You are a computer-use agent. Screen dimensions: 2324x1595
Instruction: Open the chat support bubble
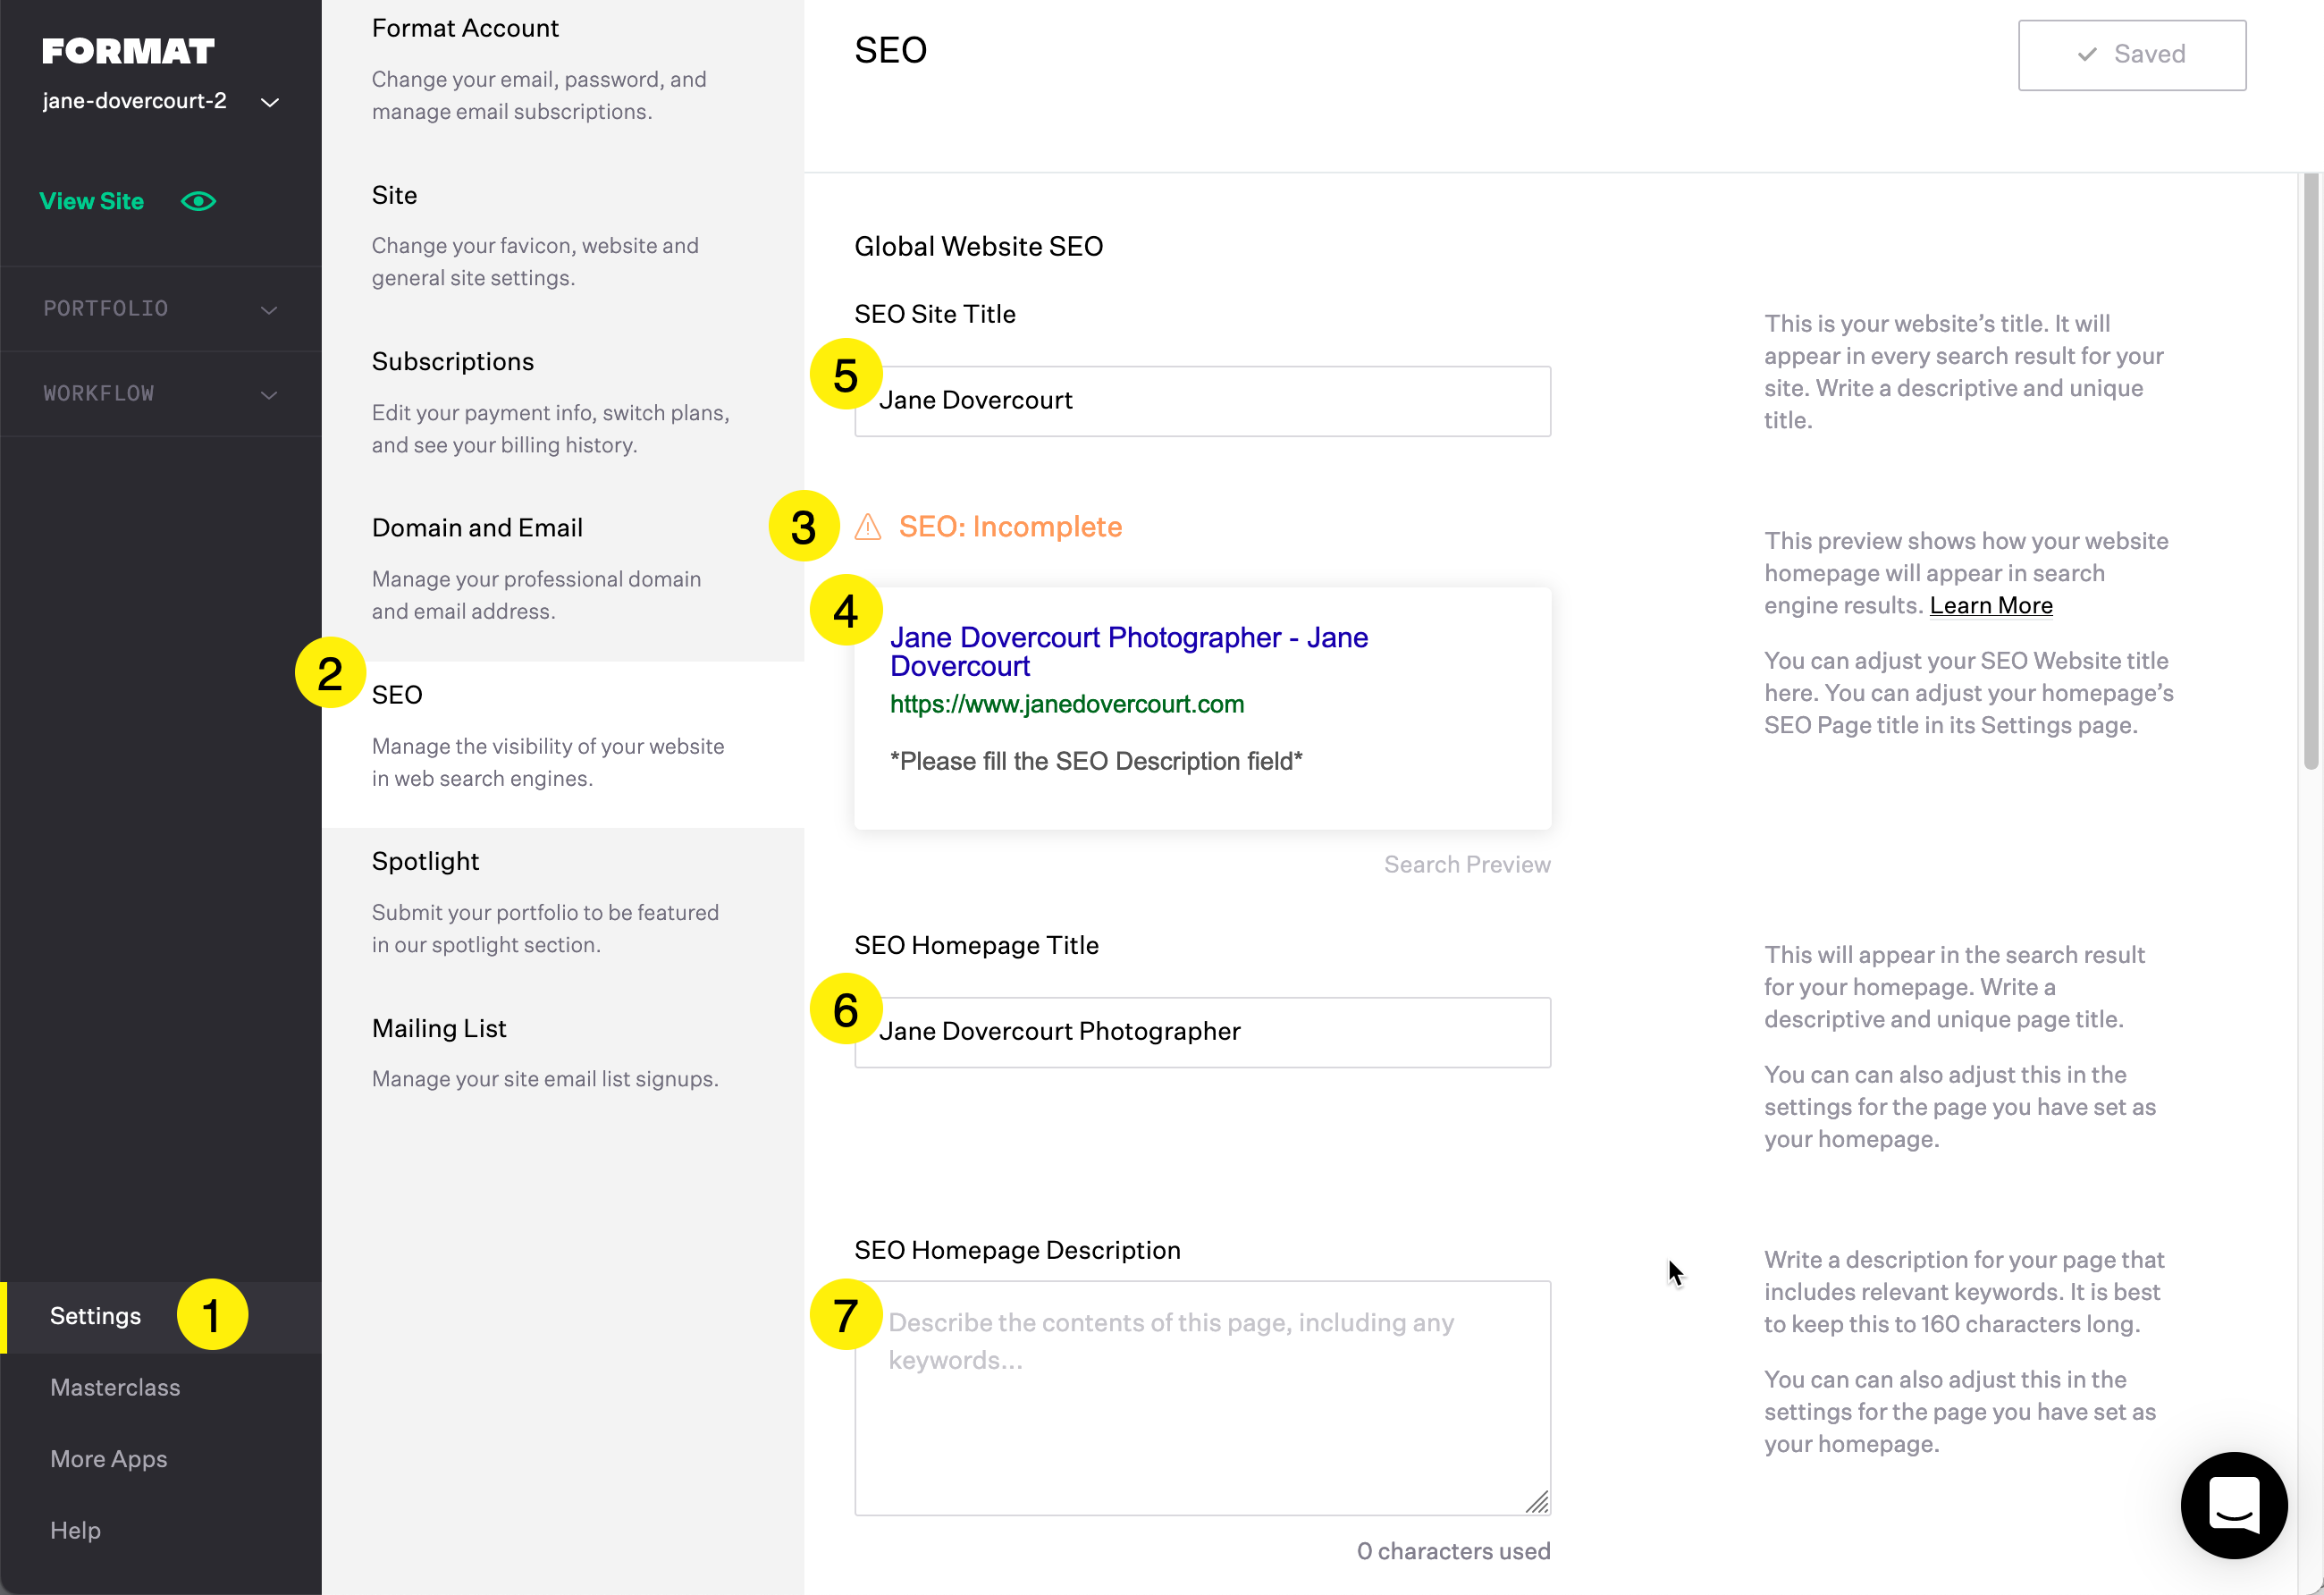[x=2234, y=1506]
